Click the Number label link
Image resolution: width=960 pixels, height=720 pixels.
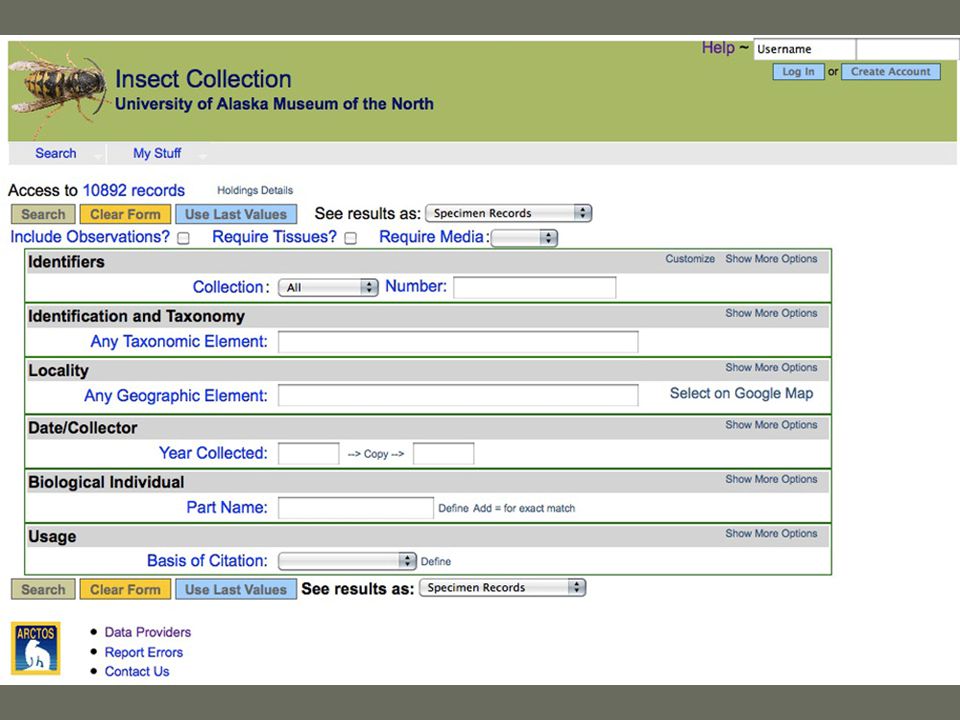(416, 286)
